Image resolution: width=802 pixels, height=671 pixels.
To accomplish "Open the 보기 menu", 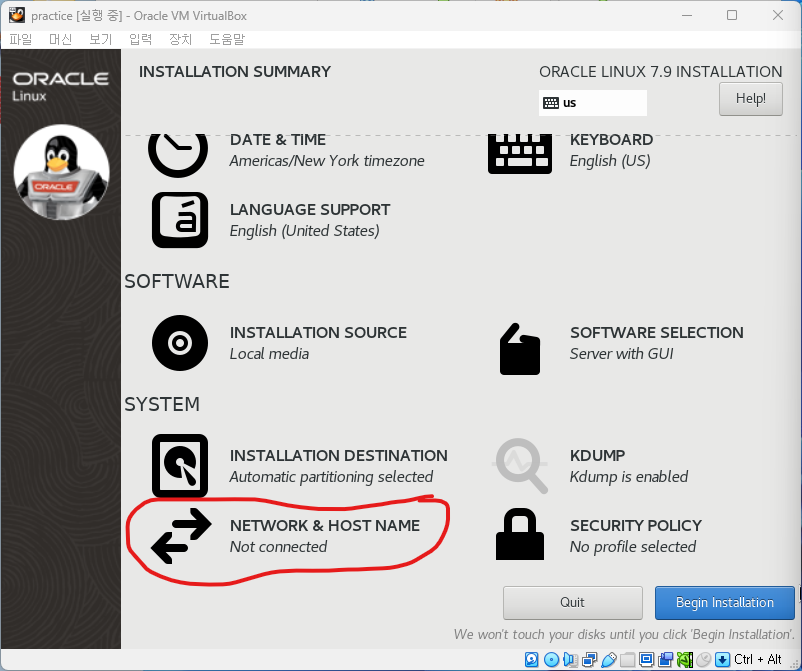I will 100,39.
